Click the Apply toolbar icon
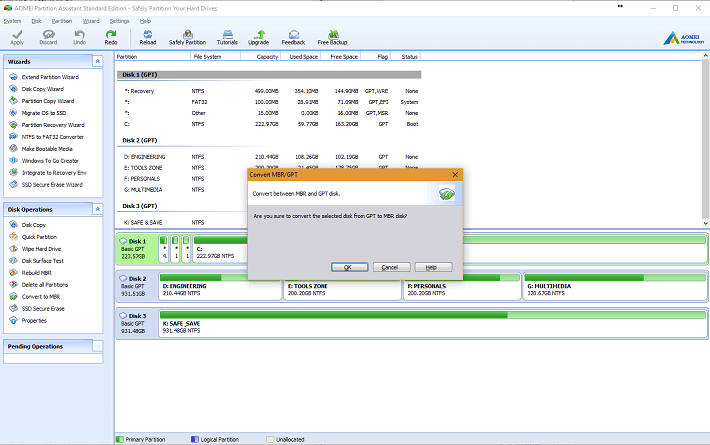This screenshot has height=445, width=710. (17, 37)
